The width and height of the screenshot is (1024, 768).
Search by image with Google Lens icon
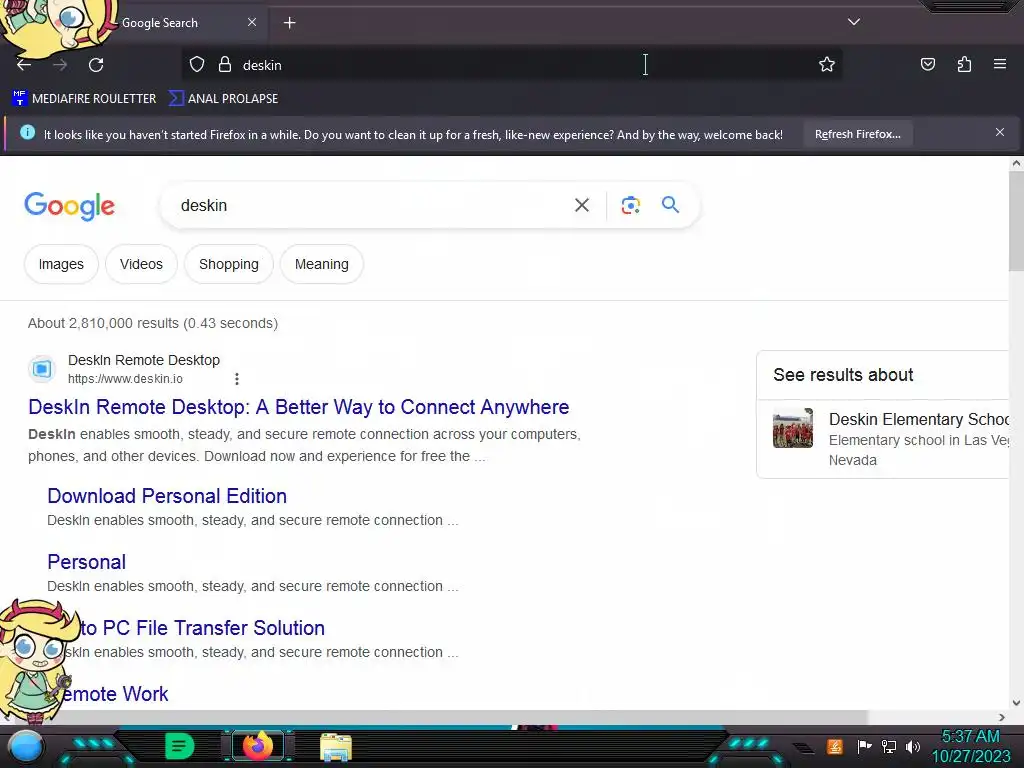(x=630, y=205)
